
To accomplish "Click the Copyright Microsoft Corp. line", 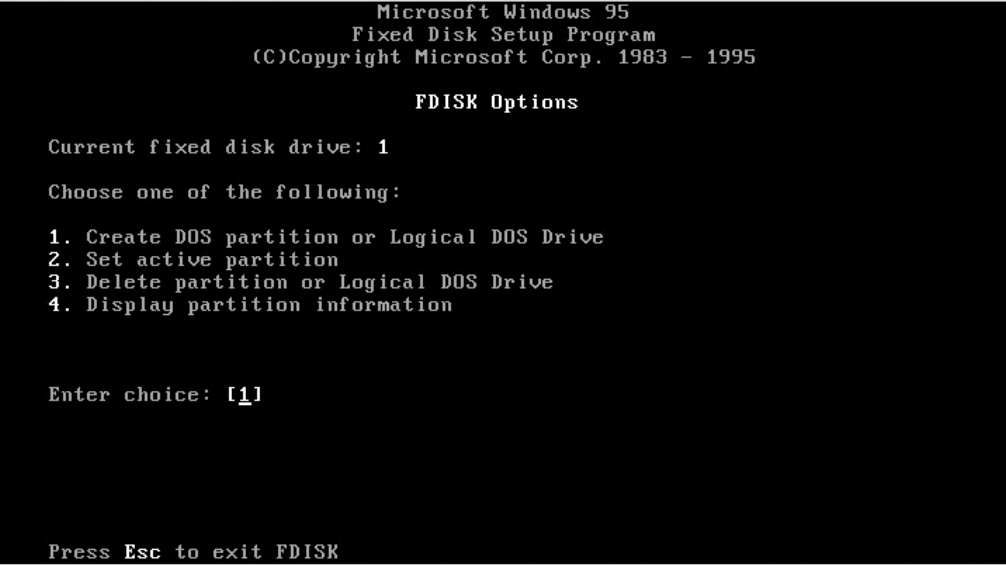I will click(x=504, y=57).
